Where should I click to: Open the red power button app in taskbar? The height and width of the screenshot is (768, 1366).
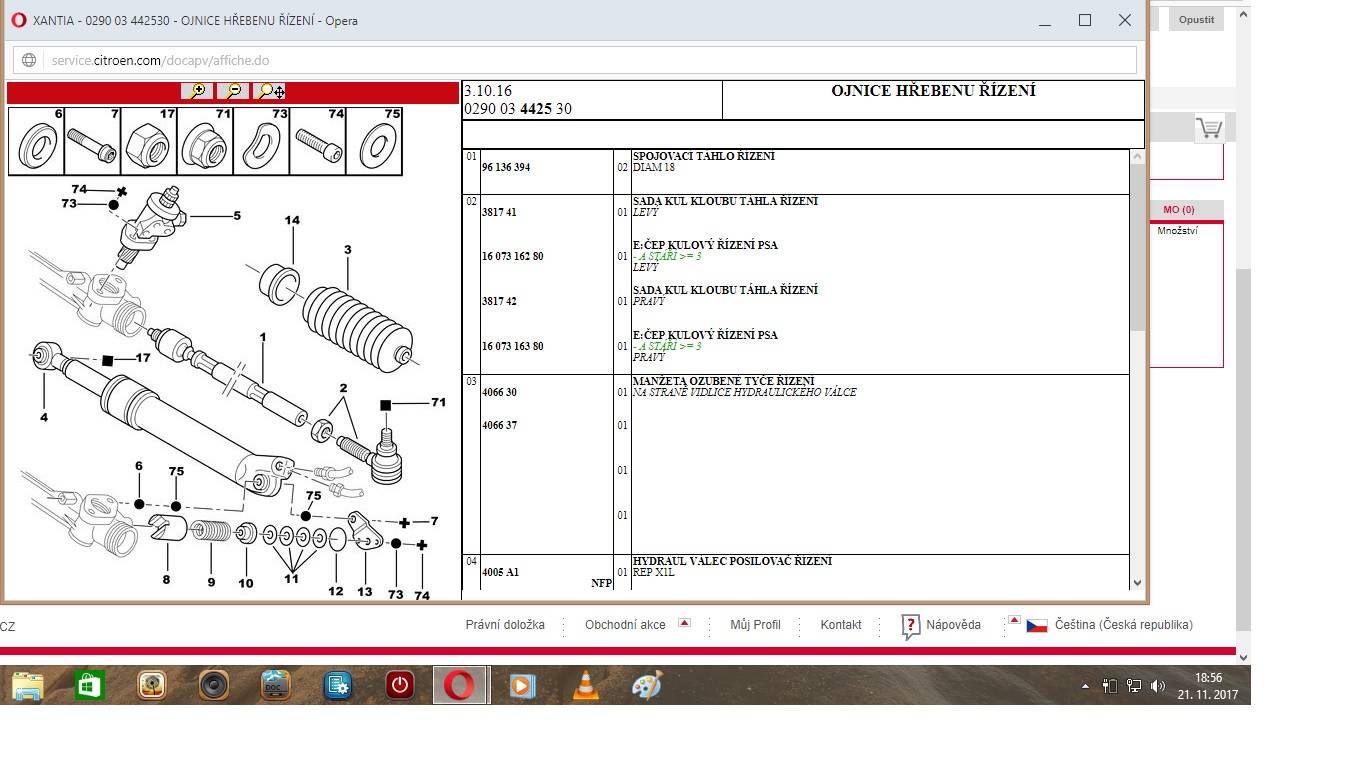[400, 686]
